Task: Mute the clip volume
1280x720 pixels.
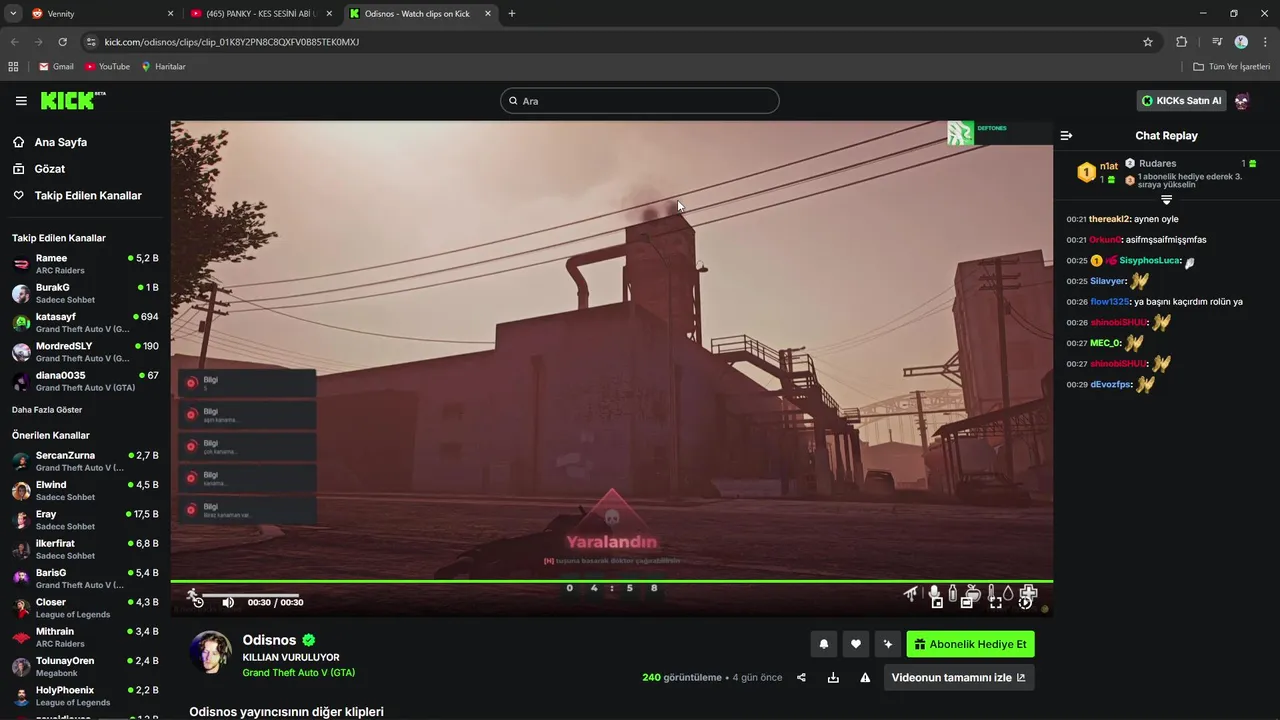Action: click(x=228, y=602)
